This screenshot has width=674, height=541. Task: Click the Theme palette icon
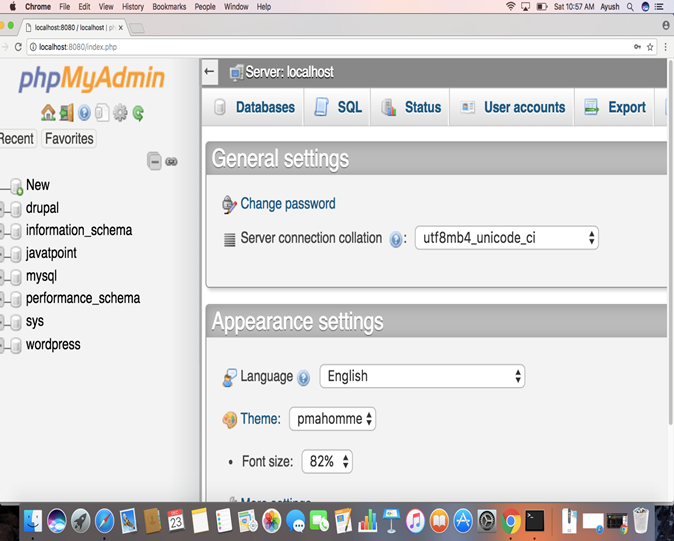[x=230, y=419]
